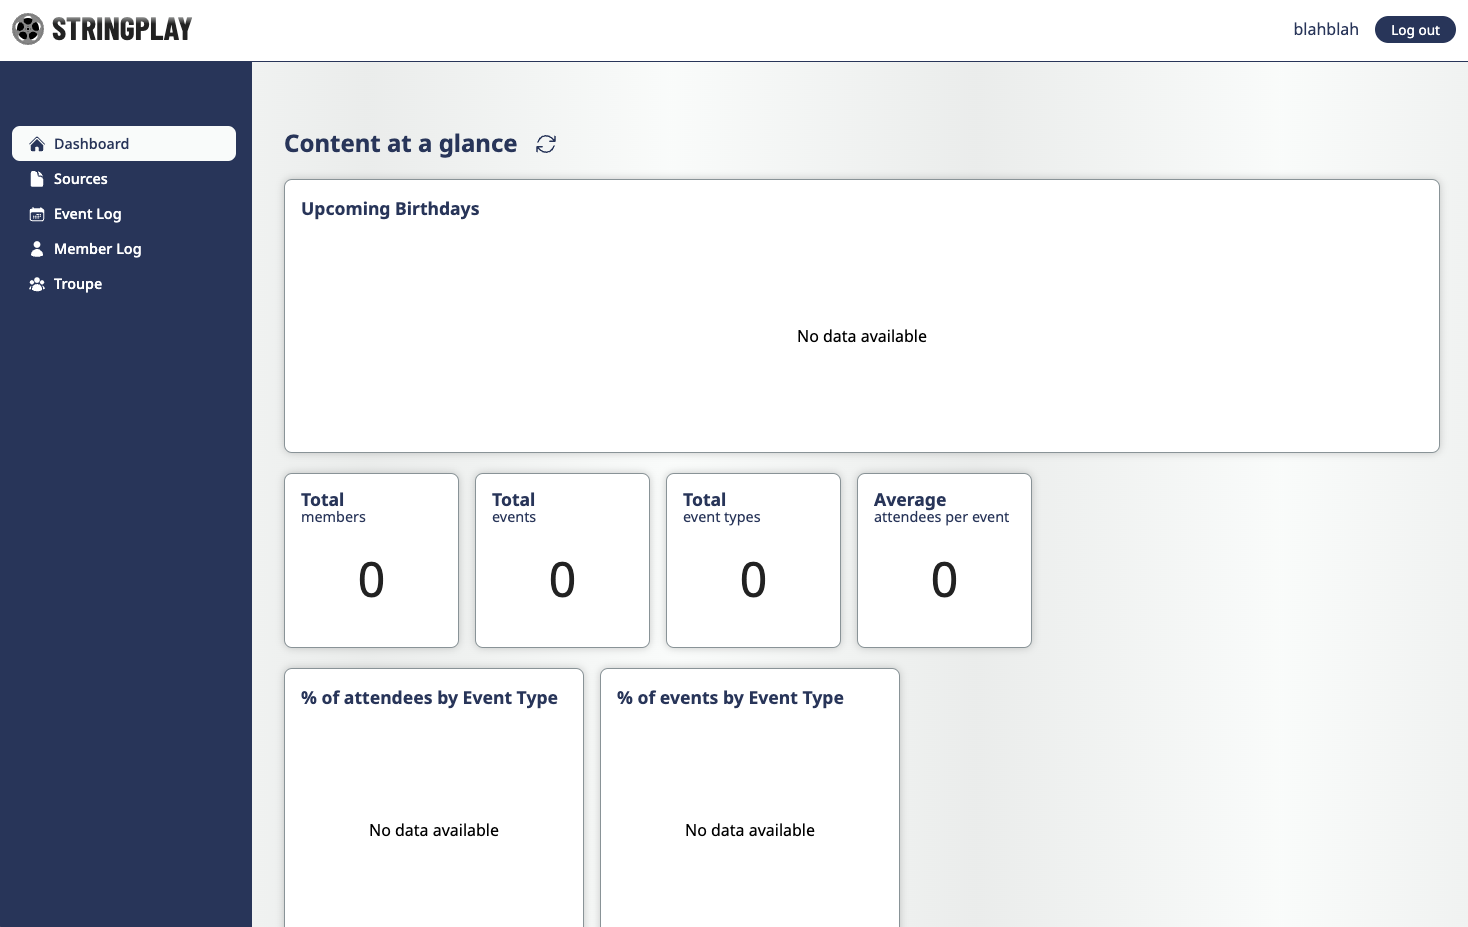
Task: Click the Troupe group icon
Action: point(37,284)
